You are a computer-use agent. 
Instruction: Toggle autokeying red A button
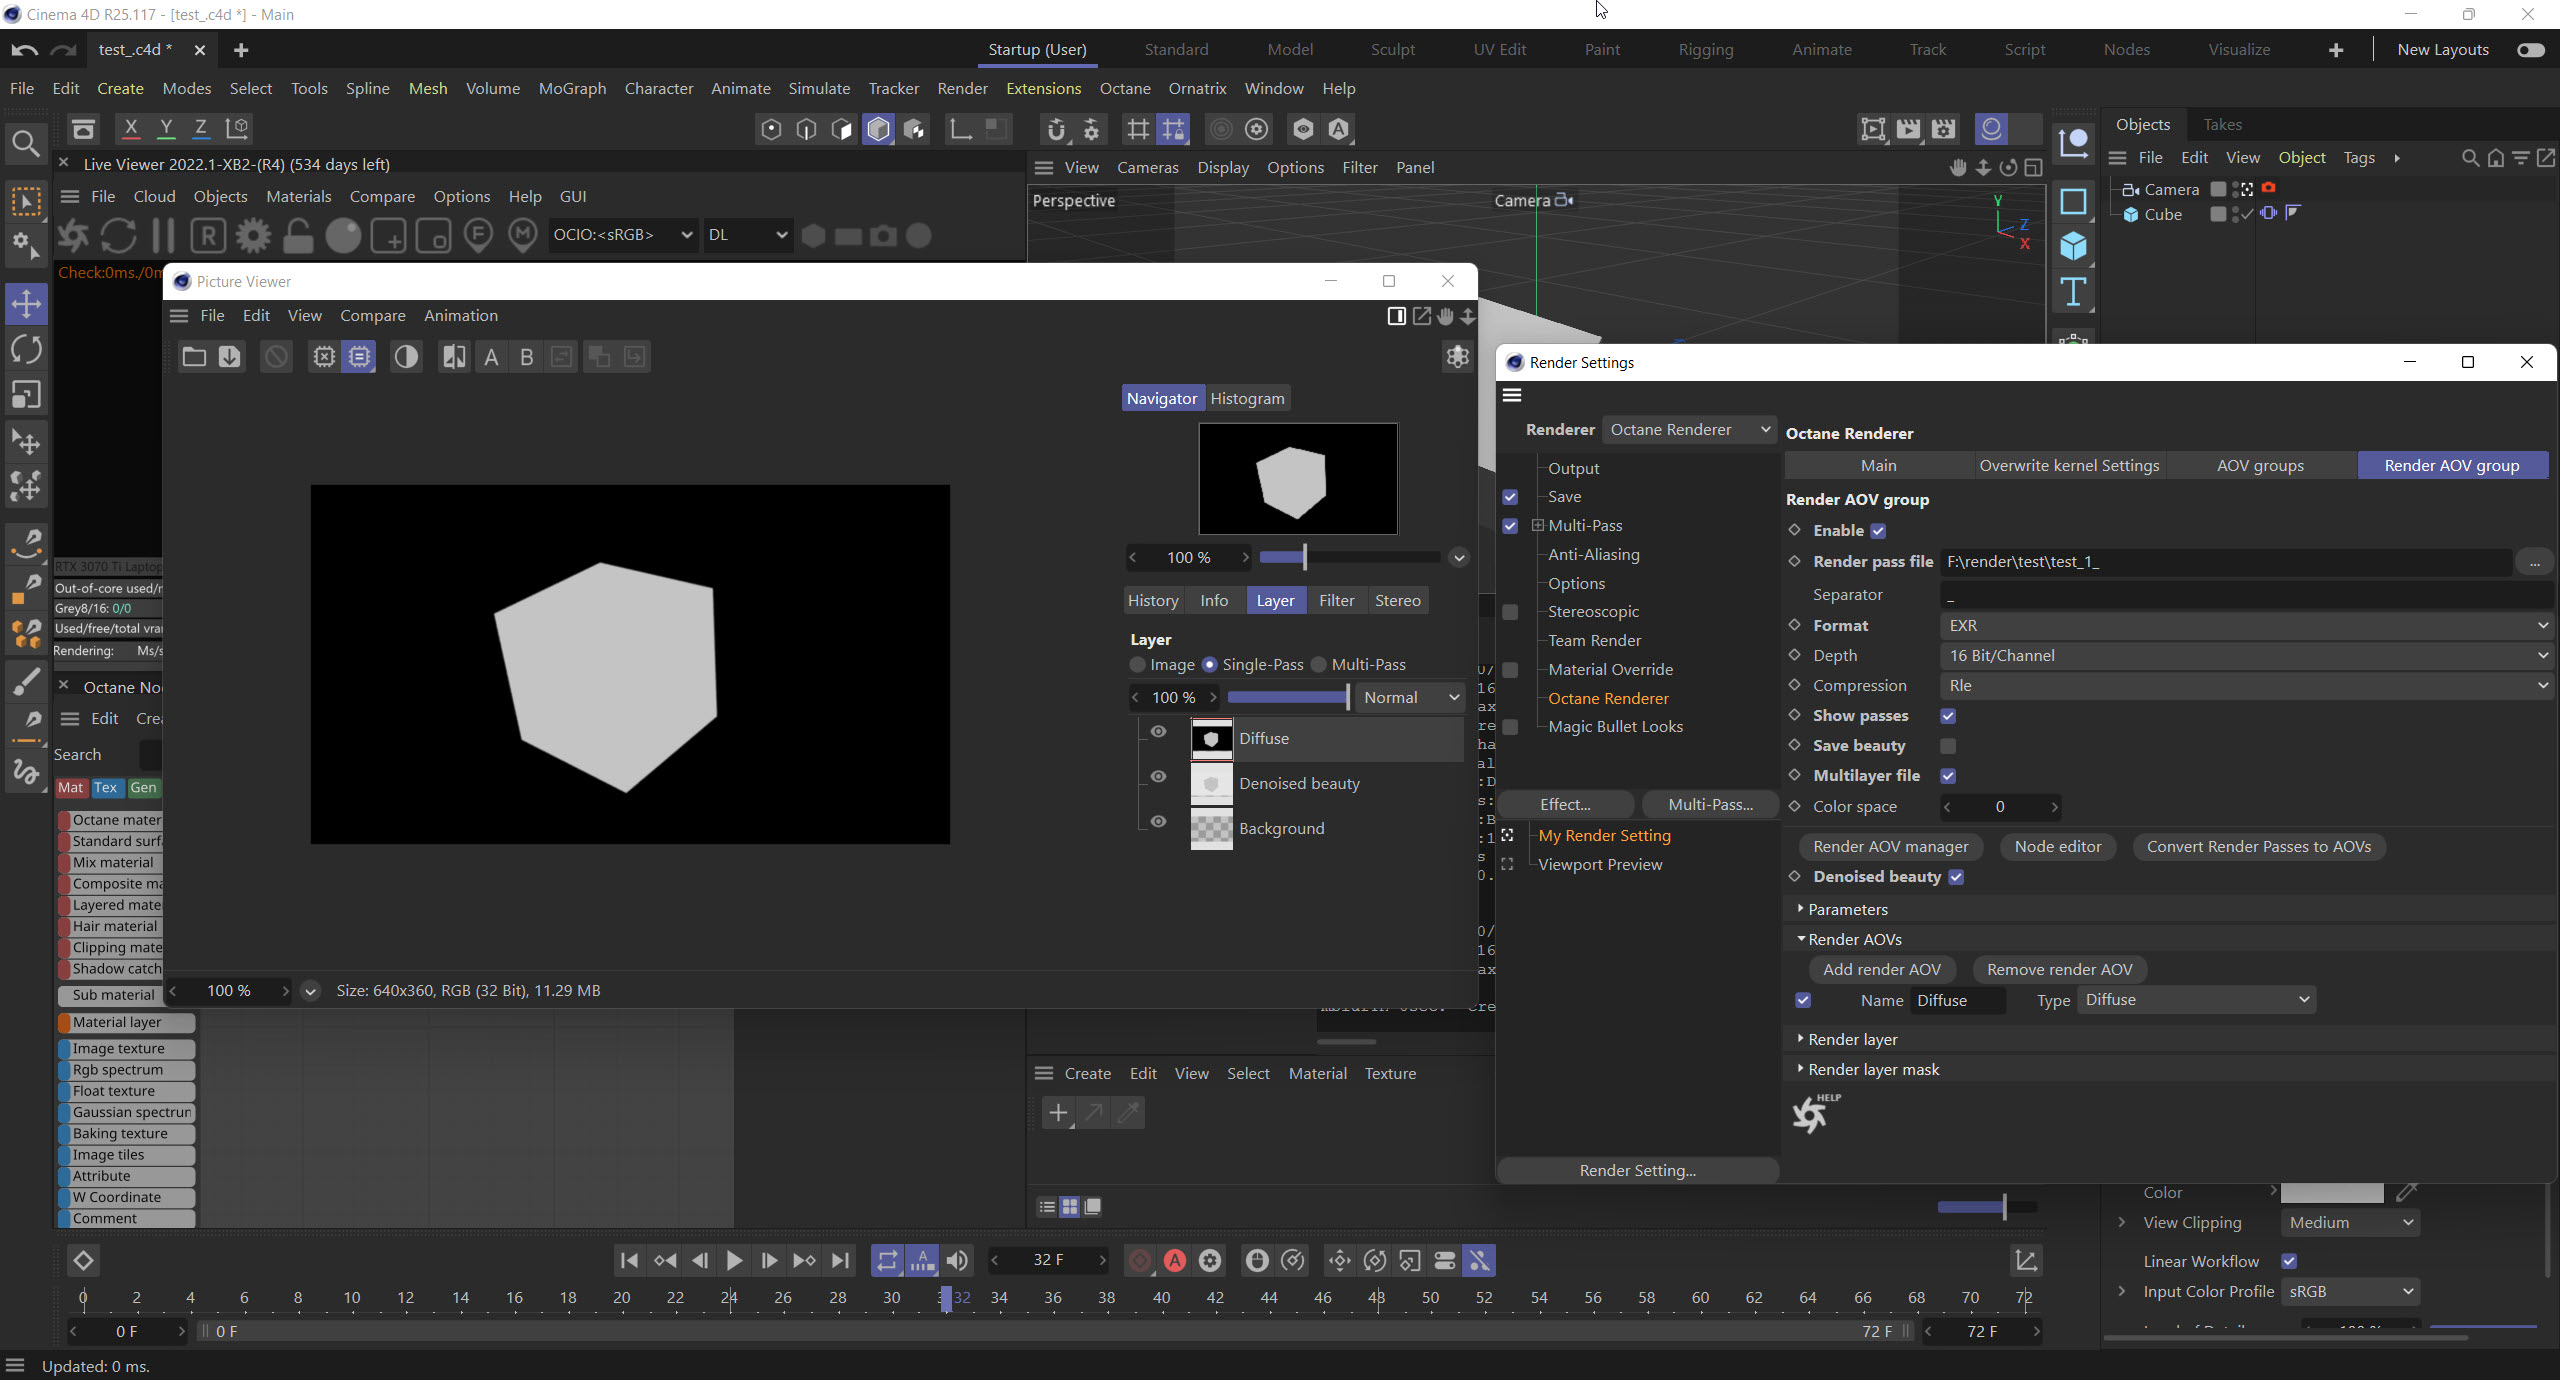tap(1175, 1261)
